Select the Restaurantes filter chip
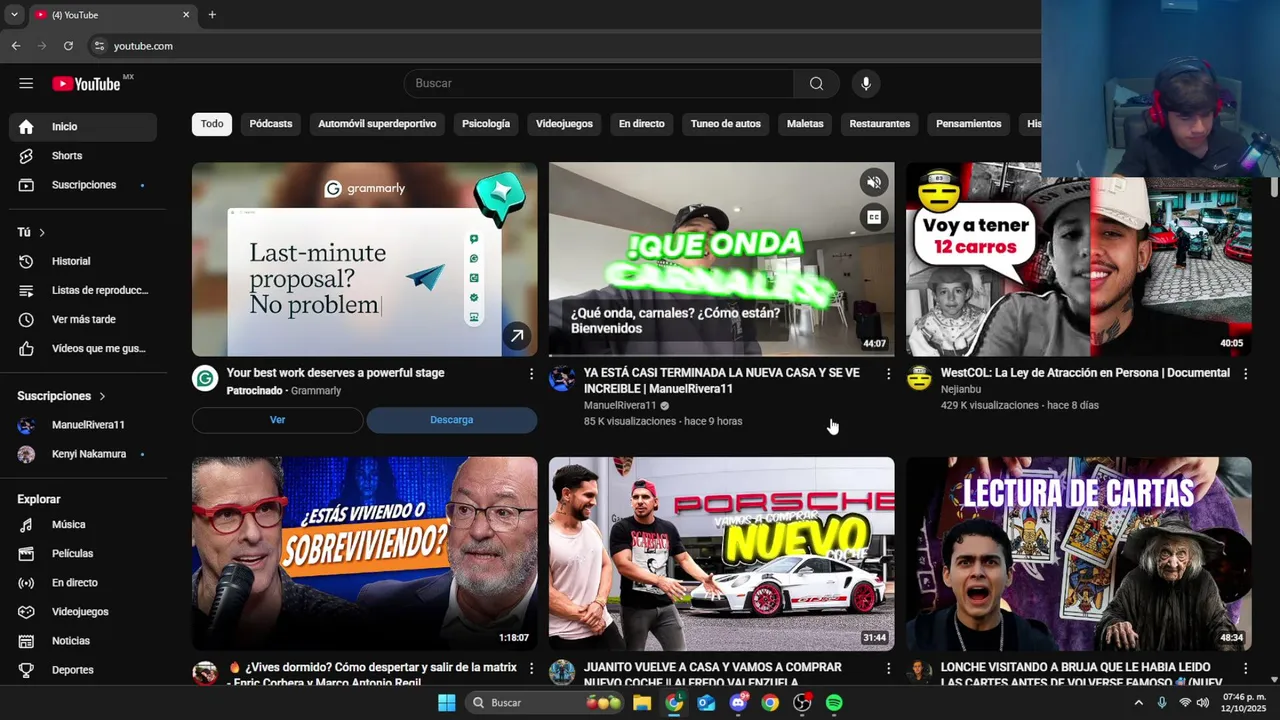 tap(880, 124)
